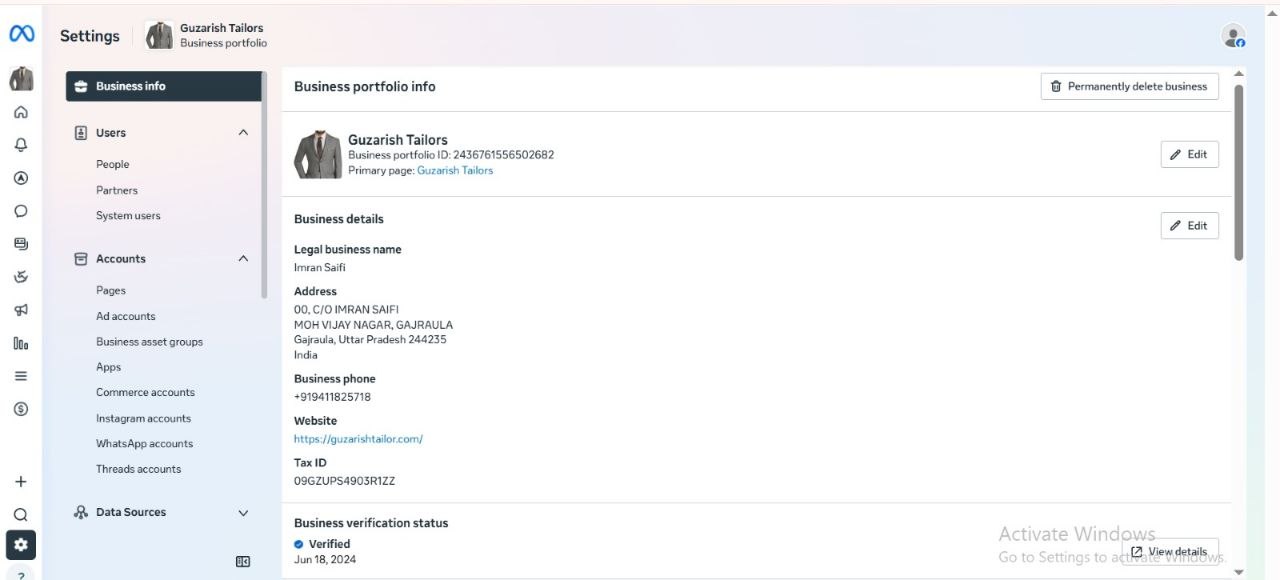Open Pages under Accounts
This screenshot has width=1280, height=580.
click(111, 291)
